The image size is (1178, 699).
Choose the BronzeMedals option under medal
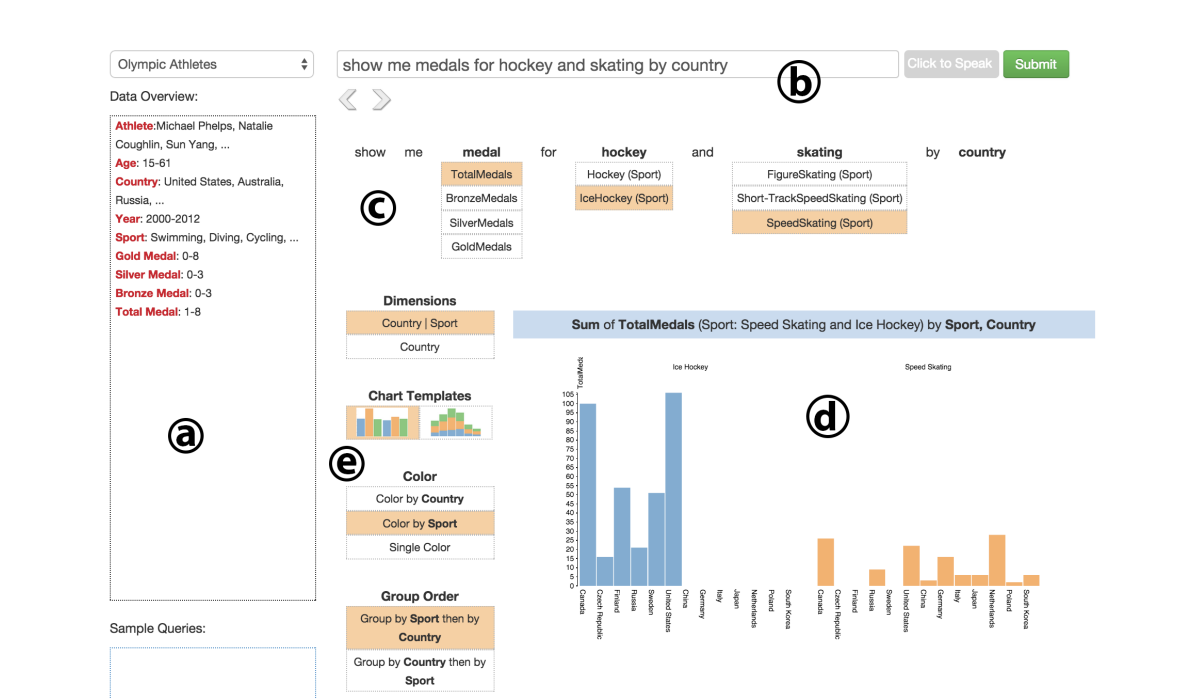click(481, 198)
